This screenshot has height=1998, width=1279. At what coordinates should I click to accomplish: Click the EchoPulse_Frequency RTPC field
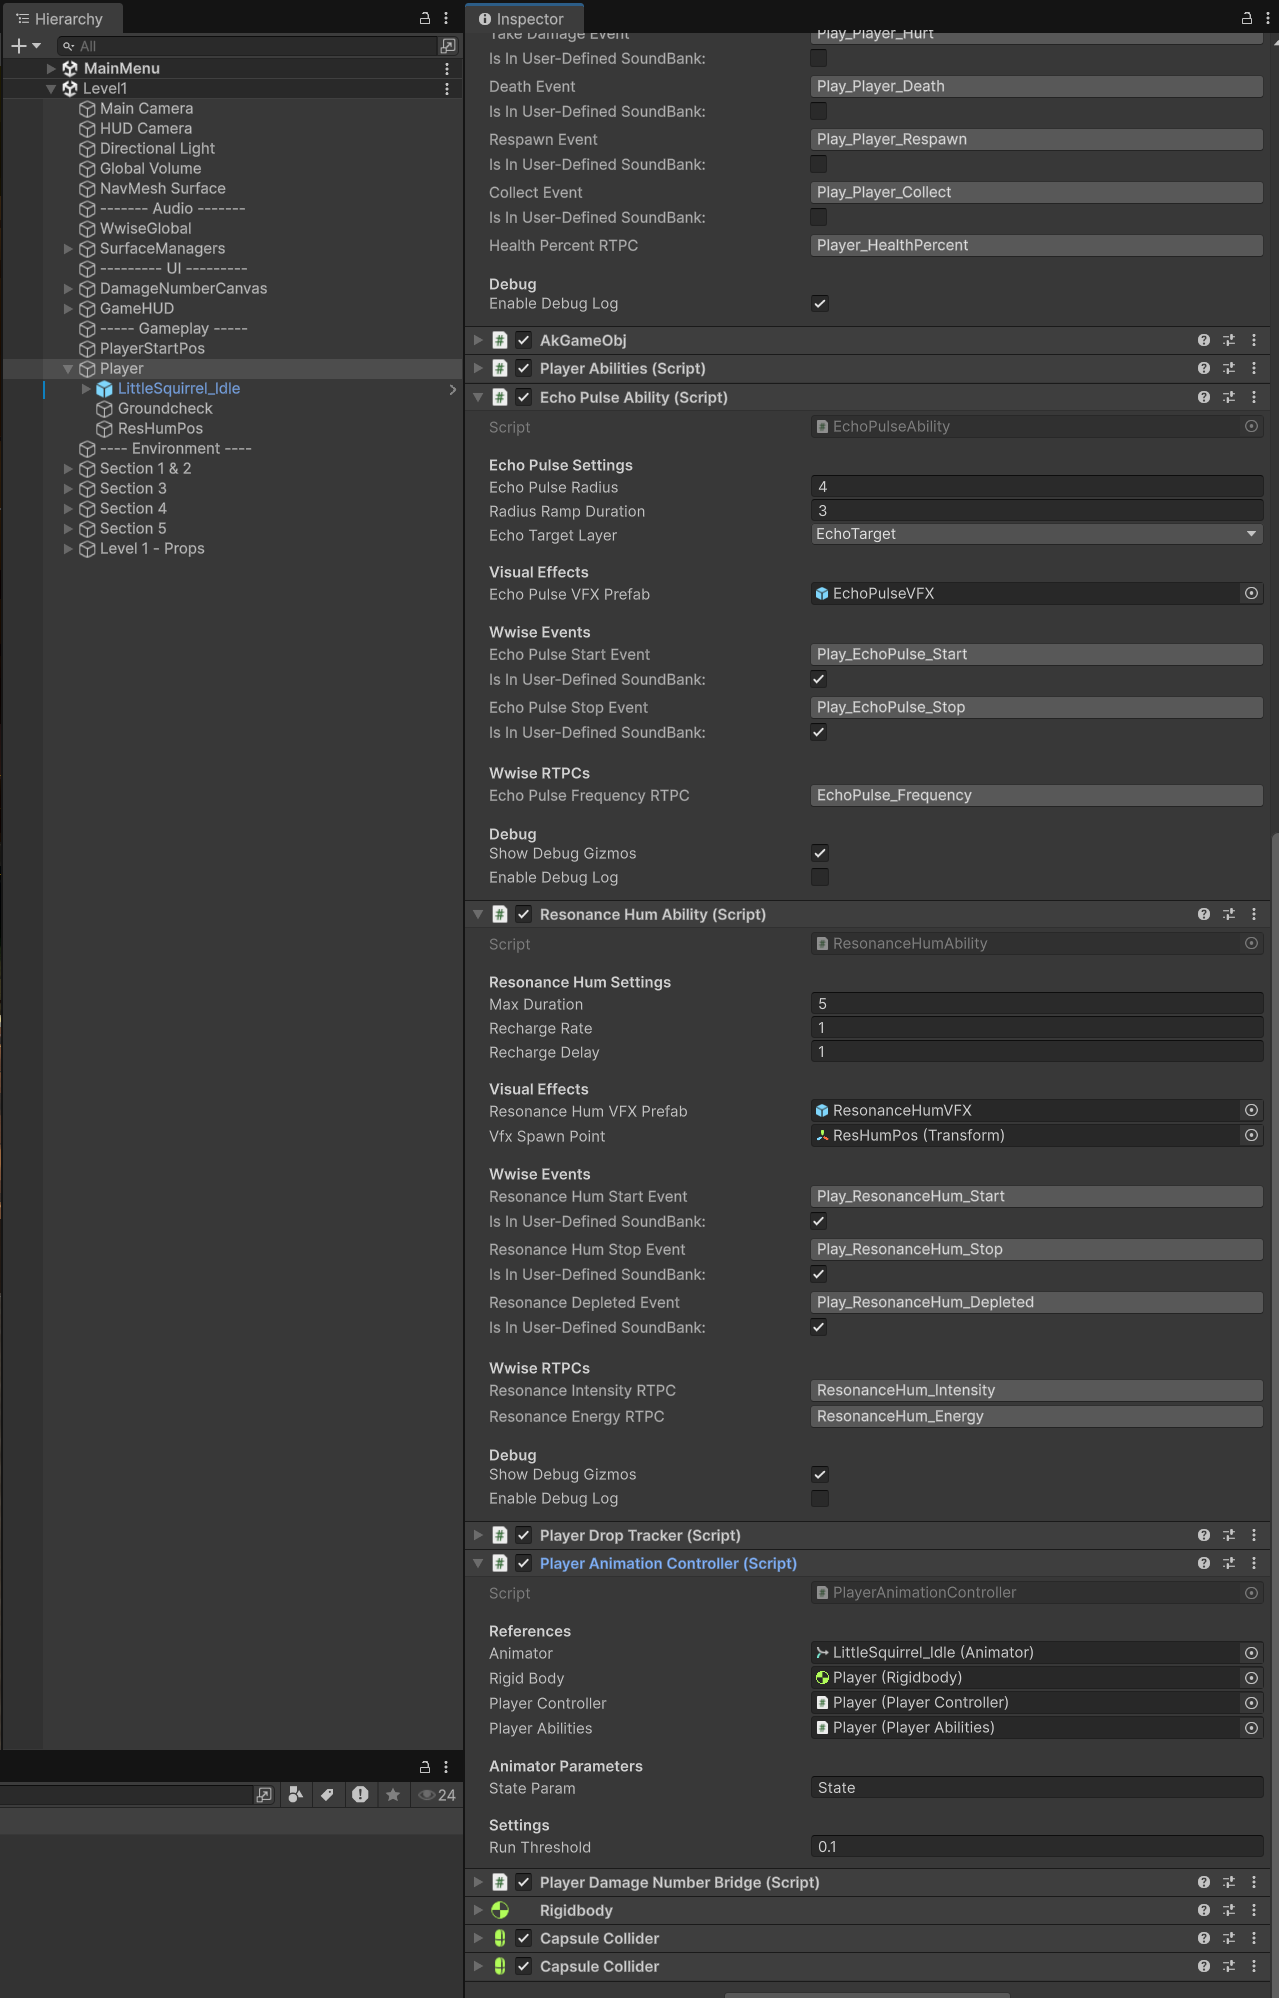coord(1036,795)
